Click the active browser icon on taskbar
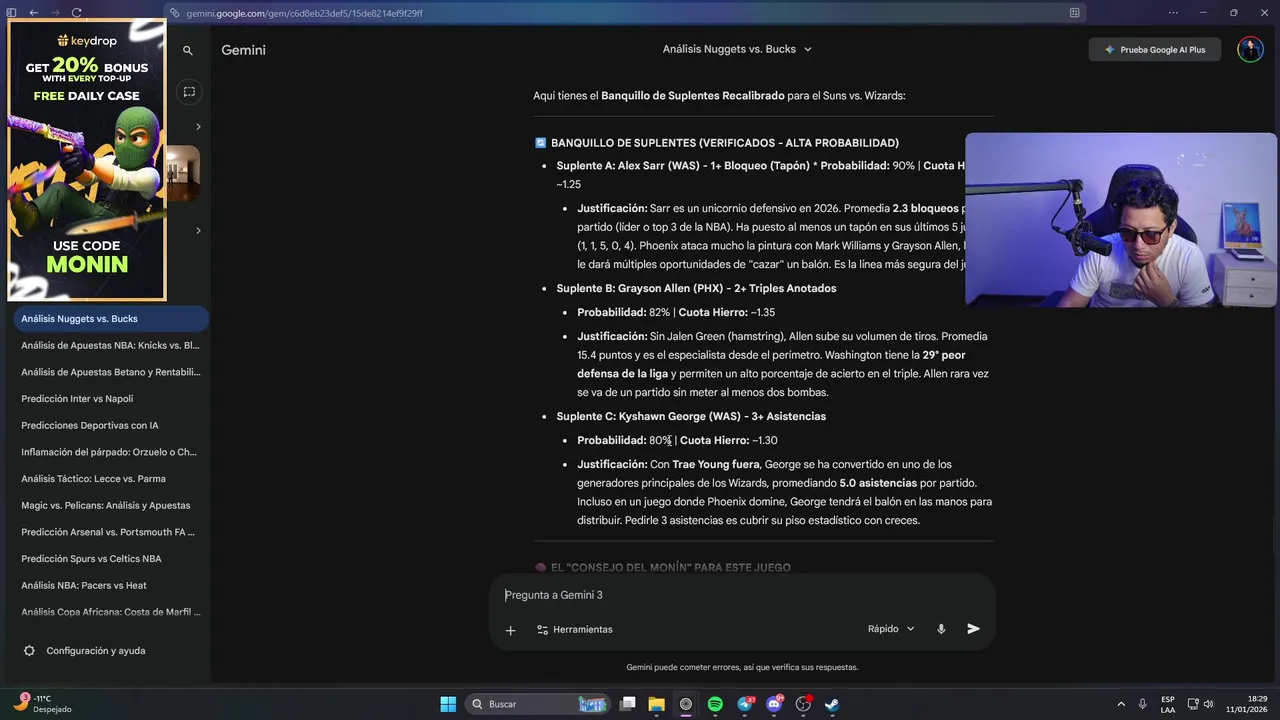This screenshot has width=1280, height=720. click(x=686, y=704)
